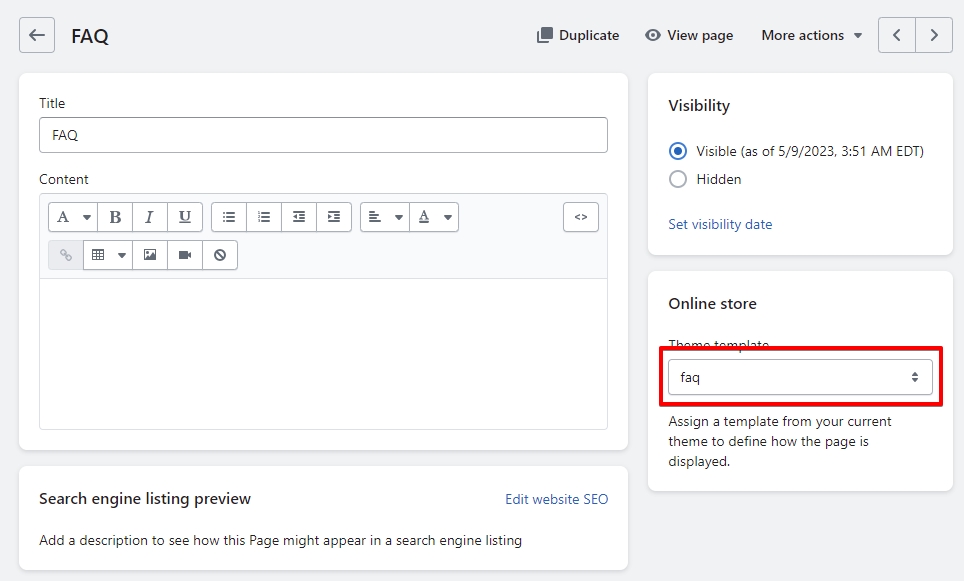Clear formatting in the editor
Screen dimensions: 964x581
tap(220, 255)
